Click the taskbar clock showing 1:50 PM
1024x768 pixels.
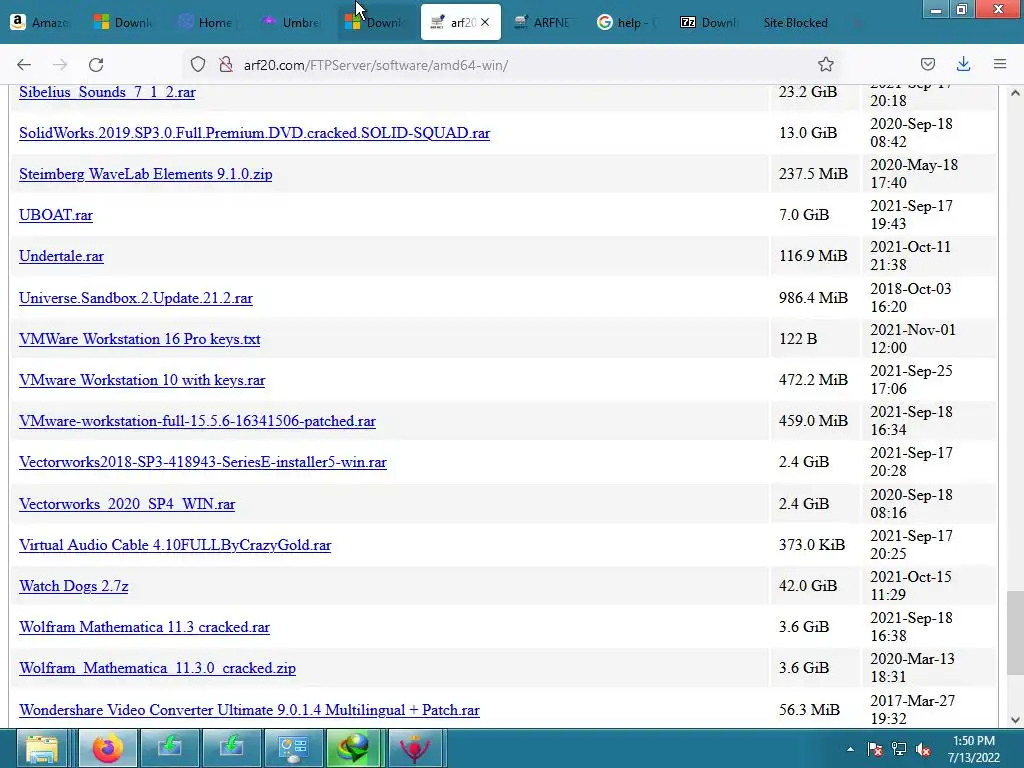click(974, 749)
